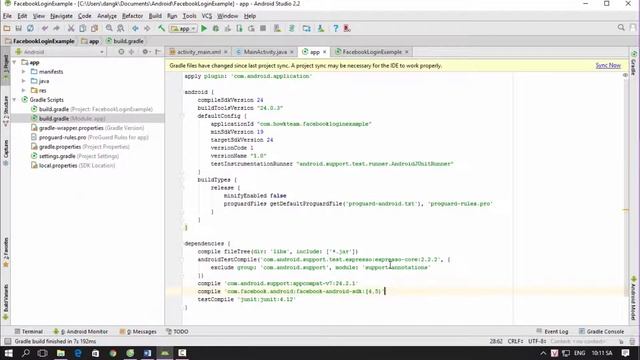Open the Build menu
Screen dimensions: 640x360
(x=155, y=16)
